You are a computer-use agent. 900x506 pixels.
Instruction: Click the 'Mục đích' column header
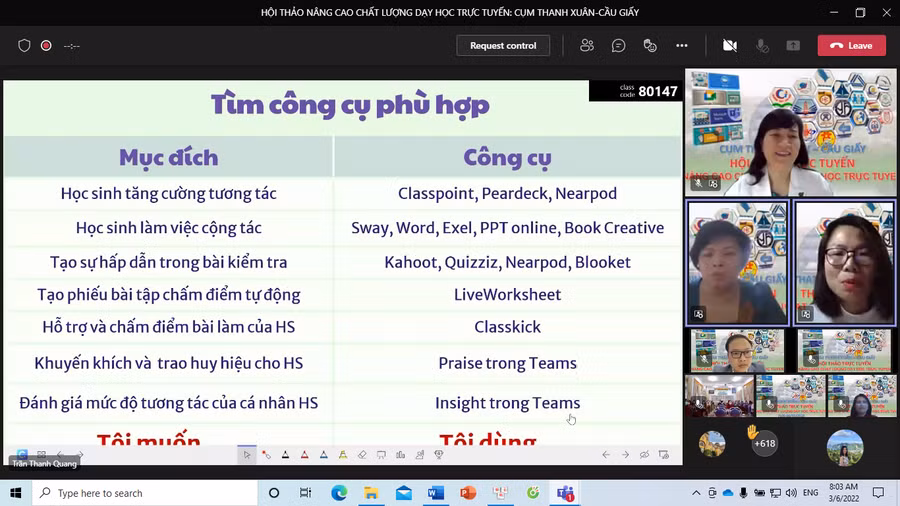168,157
